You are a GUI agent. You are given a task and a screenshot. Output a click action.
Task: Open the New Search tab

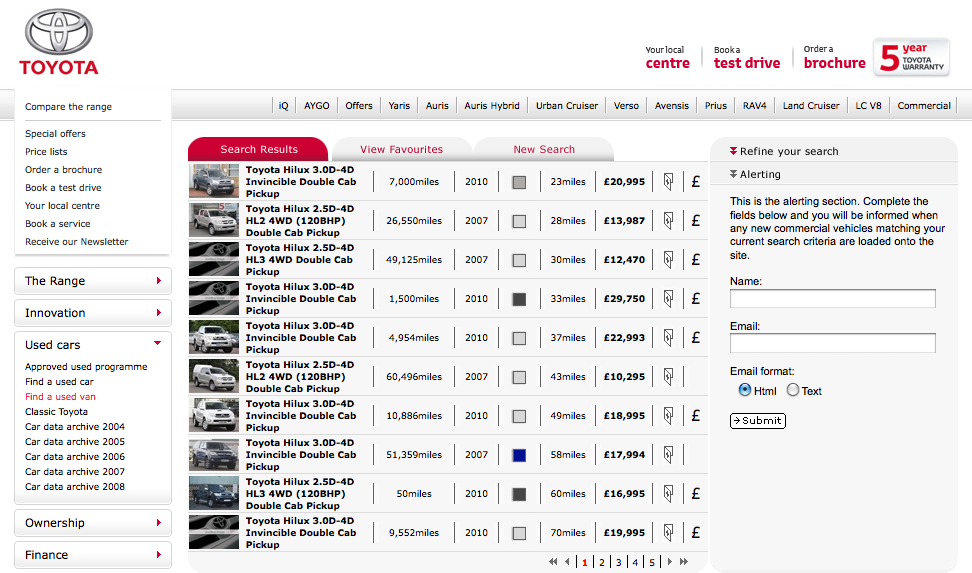coord(544,149)
